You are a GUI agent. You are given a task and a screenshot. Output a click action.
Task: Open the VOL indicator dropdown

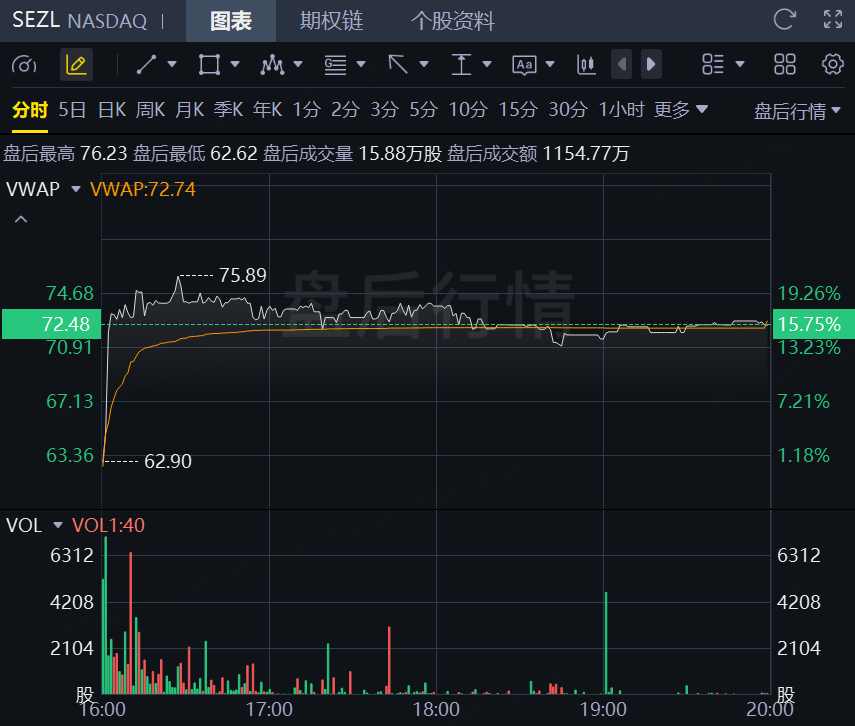pos(58,525)
